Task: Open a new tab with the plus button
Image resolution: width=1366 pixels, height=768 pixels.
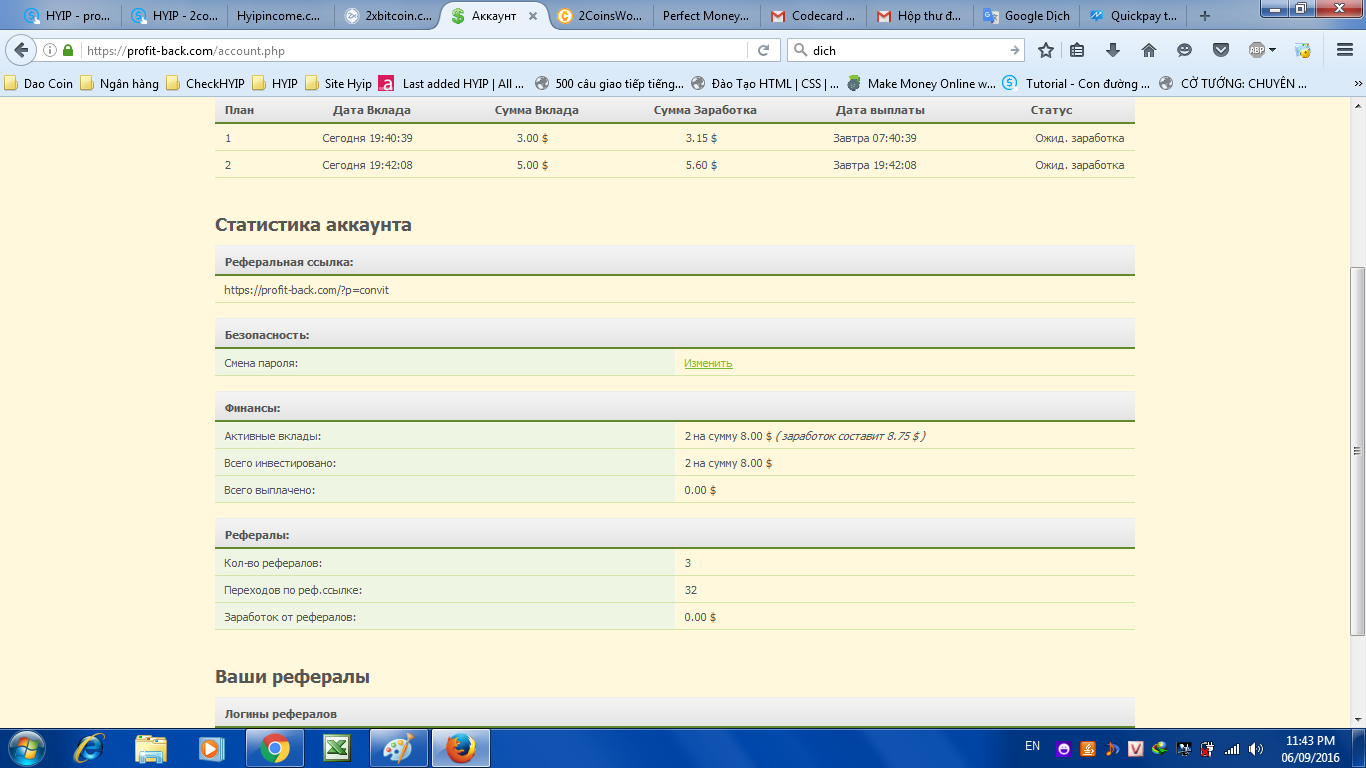Action: point(1204,16)
